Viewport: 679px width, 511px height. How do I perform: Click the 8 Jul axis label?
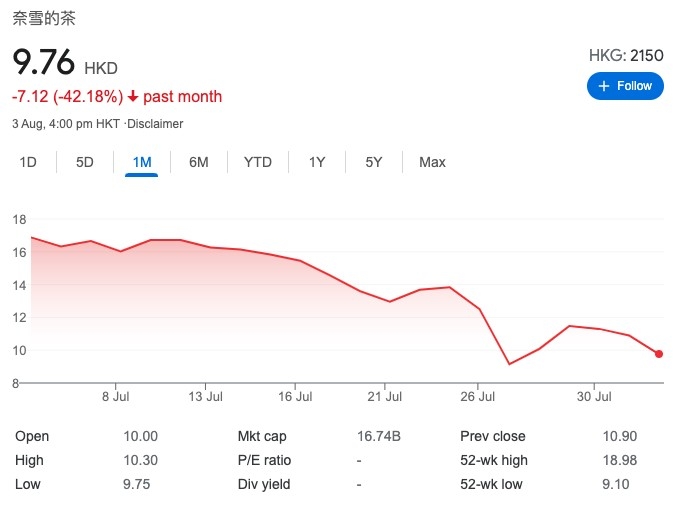click(116, 397)
